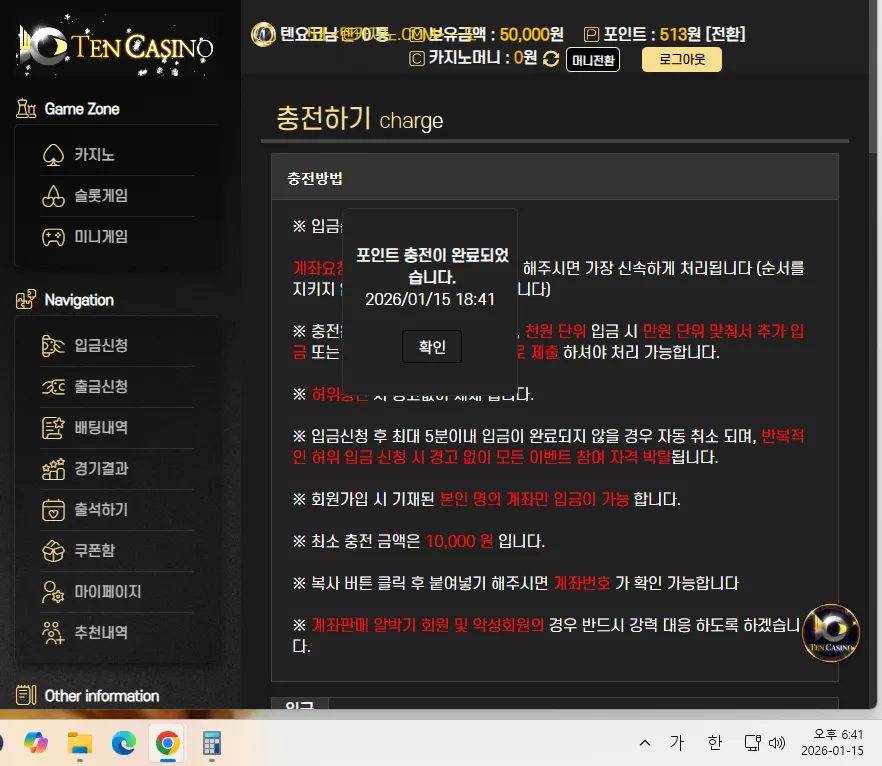Click the Navigation heading icon

[26, 299]
